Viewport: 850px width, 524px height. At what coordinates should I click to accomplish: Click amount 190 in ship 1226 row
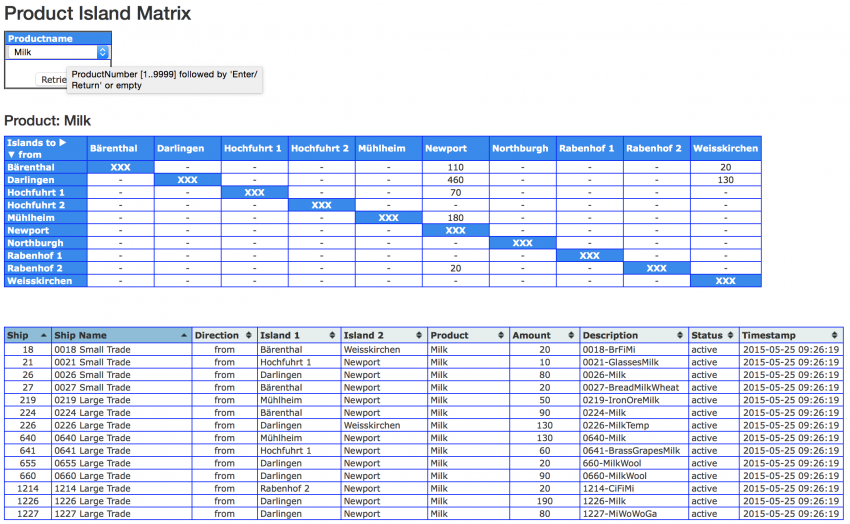point(544,501)
